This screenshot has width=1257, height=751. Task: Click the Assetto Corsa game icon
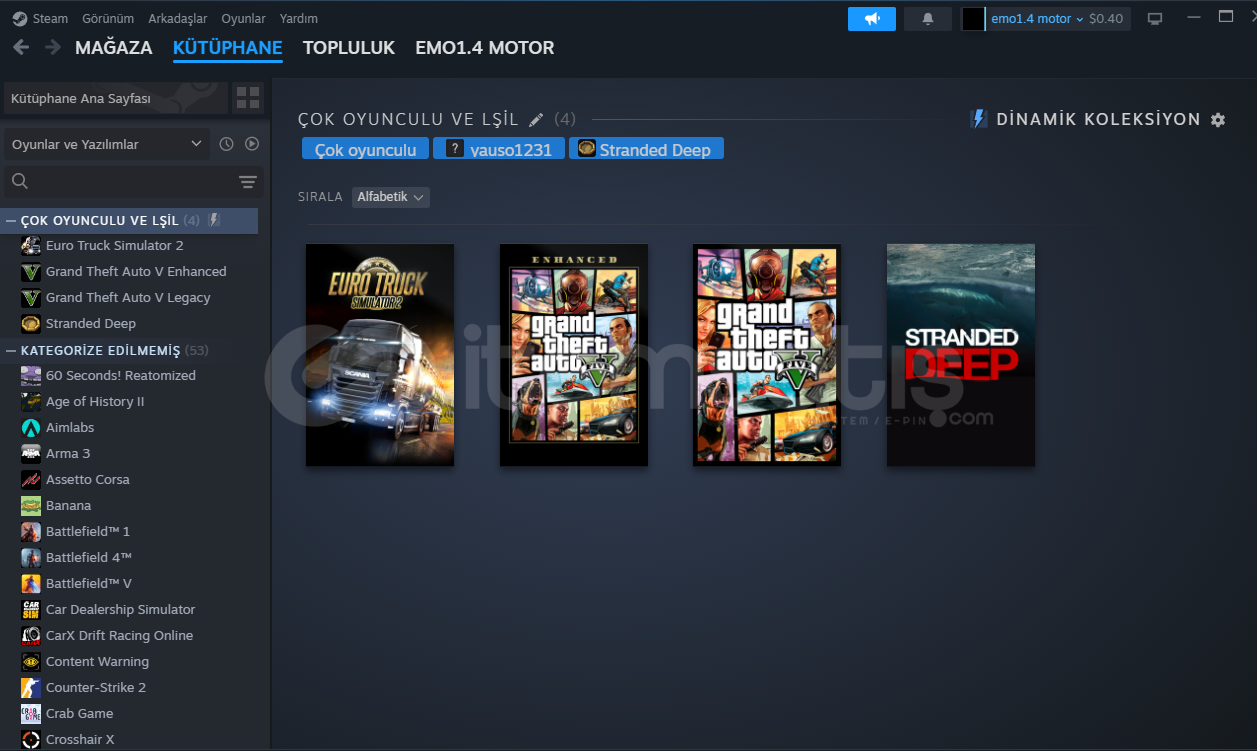31,479
